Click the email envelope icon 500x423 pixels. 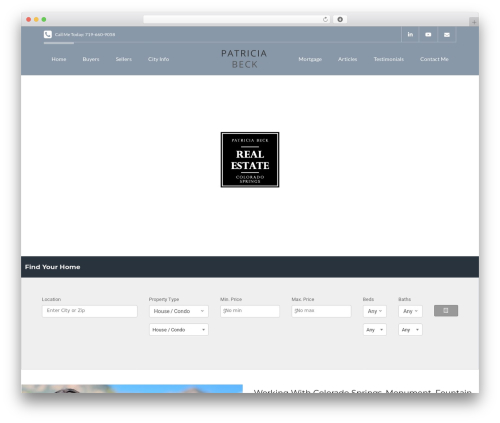[447, 34]
